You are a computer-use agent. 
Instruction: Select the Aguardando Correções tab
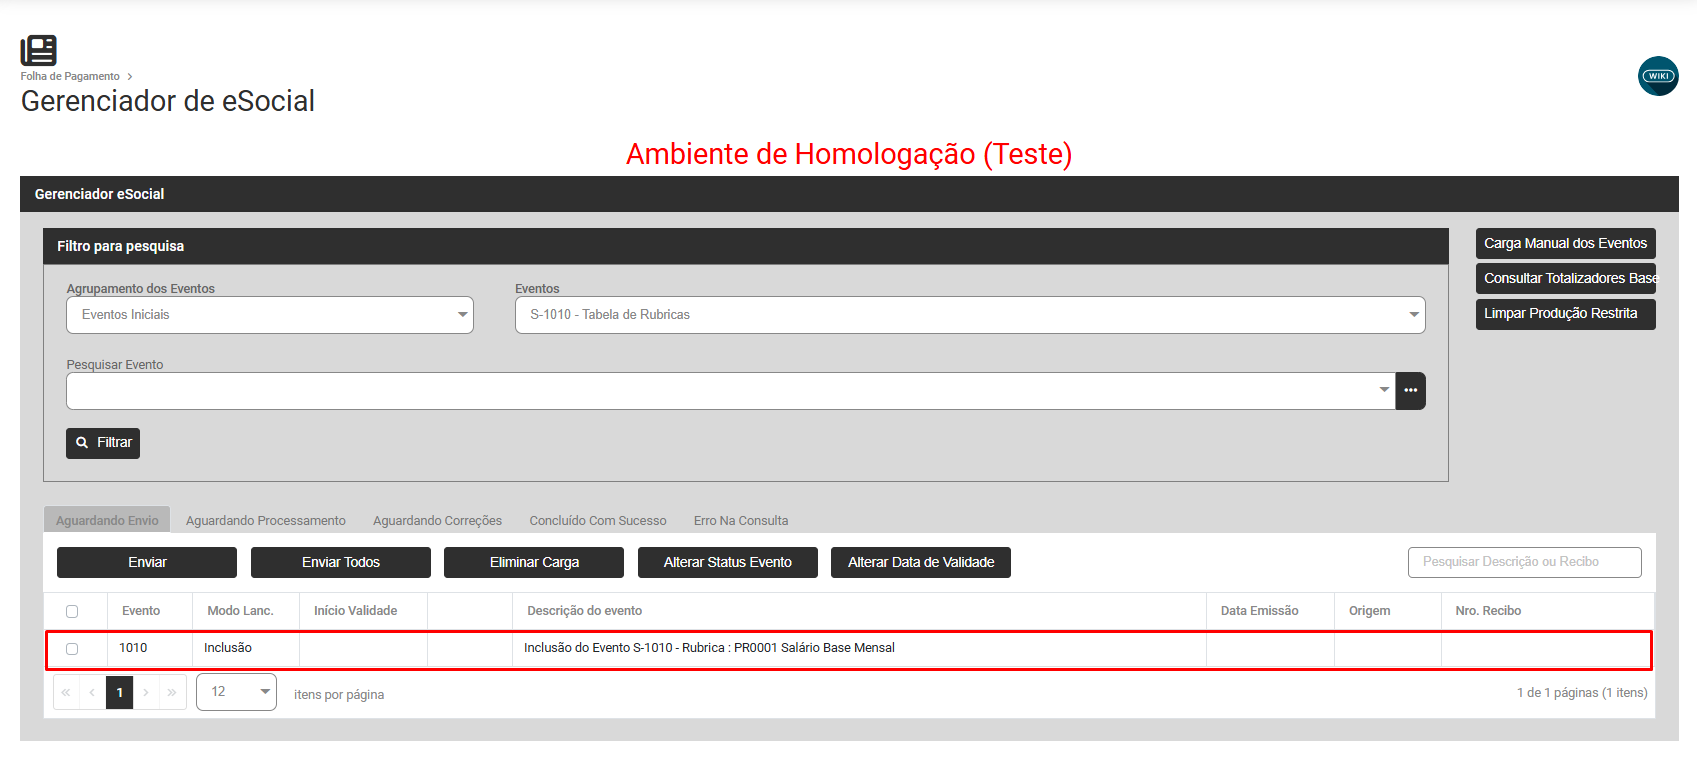438,520
